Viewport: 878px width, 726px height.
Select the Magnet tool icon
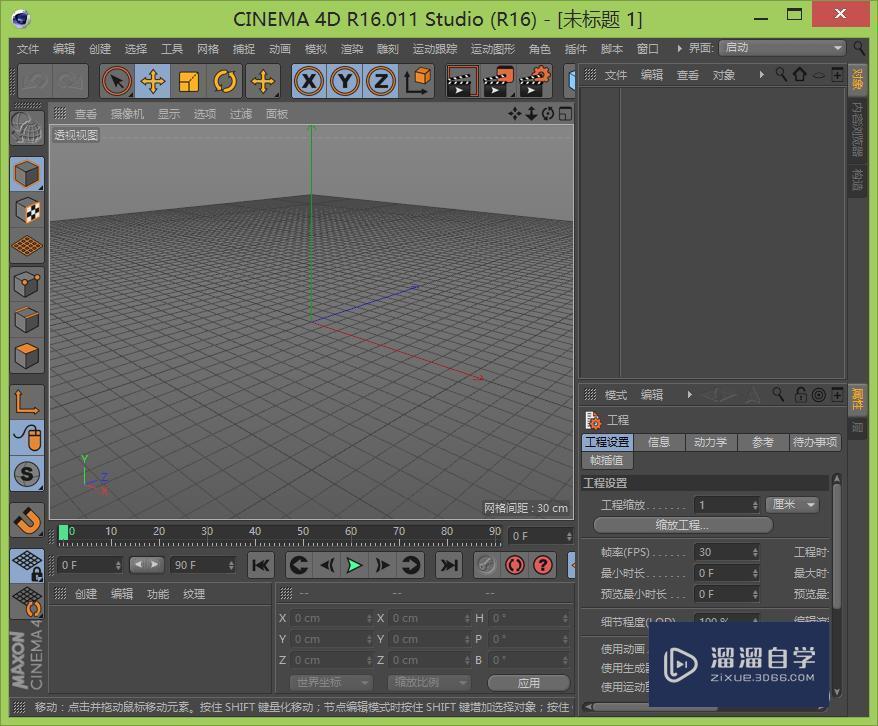click(x=26, y=520)
